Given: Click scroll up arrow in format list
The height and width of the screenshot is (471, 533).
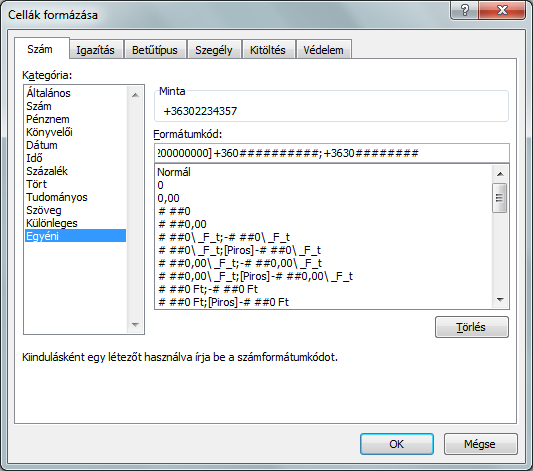Looking at the screenshot, I should [500, 174].
